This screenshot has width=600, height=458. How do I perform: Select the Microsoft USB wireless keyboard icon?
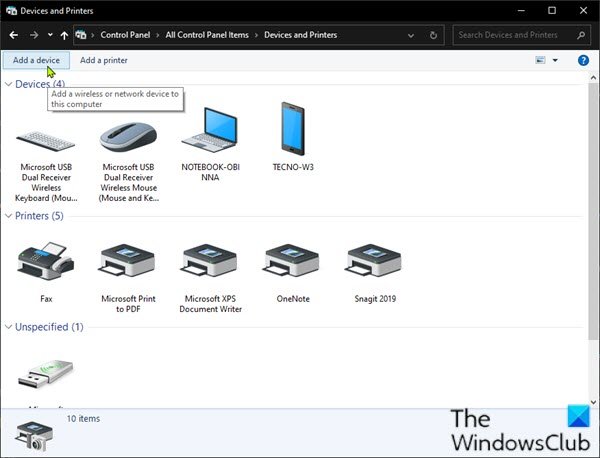point(46,141)
